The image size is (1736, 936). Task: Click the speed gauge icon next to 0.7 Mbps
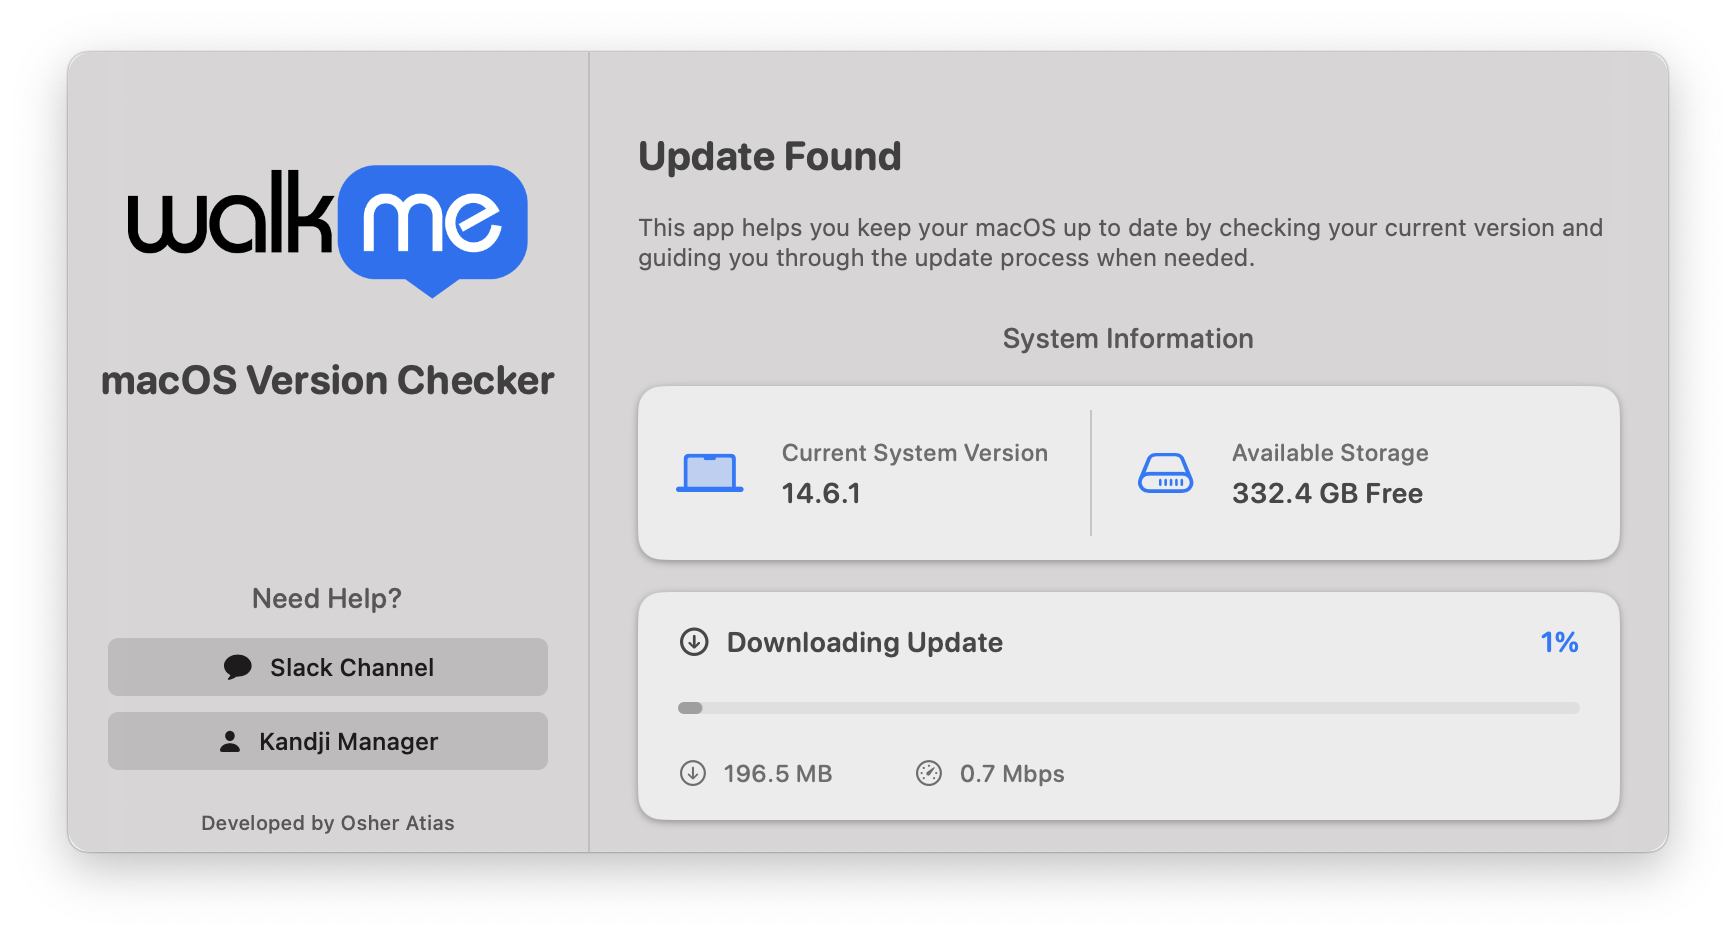point(929,773)
